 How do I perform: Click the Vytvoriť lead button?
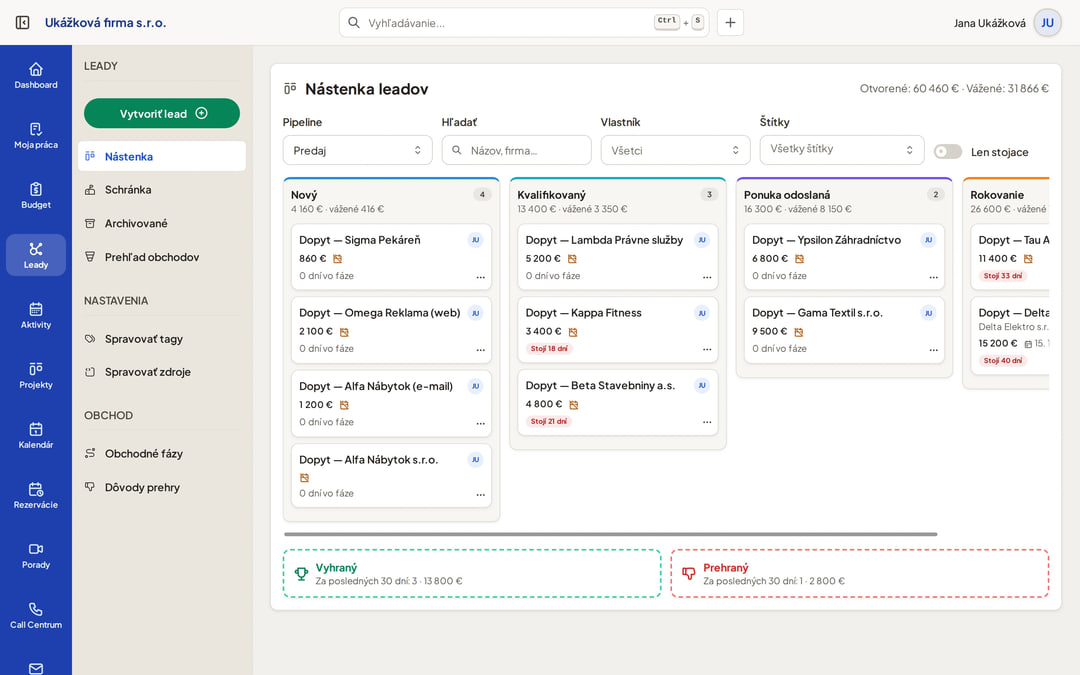[x=162, y=114]
